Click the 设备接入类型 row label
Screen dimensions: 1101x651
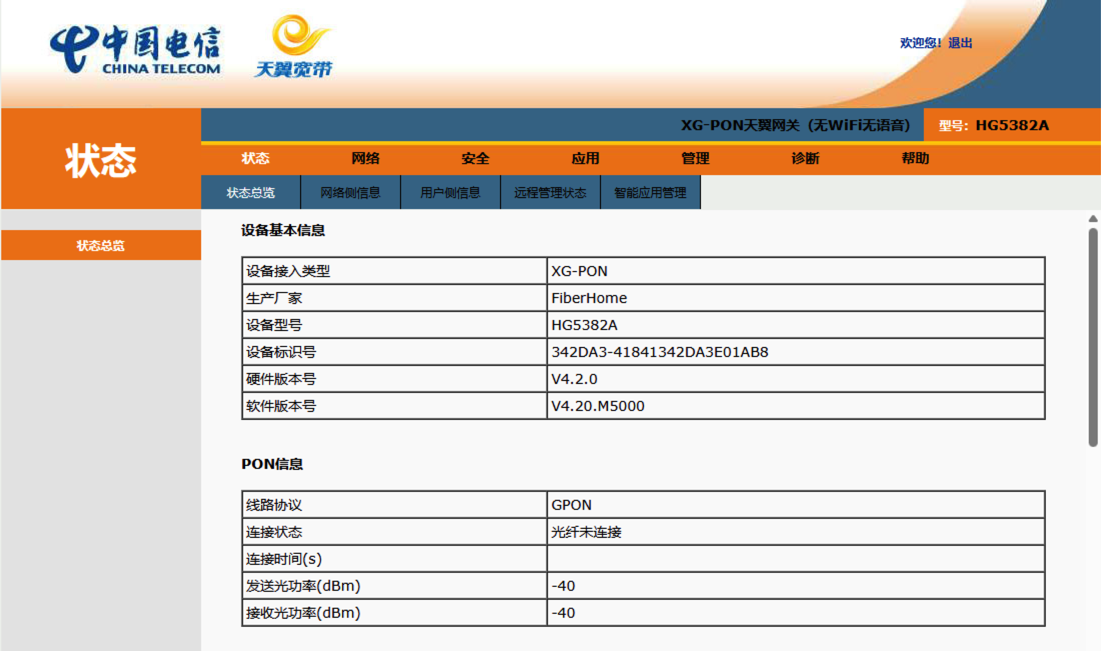288,271
